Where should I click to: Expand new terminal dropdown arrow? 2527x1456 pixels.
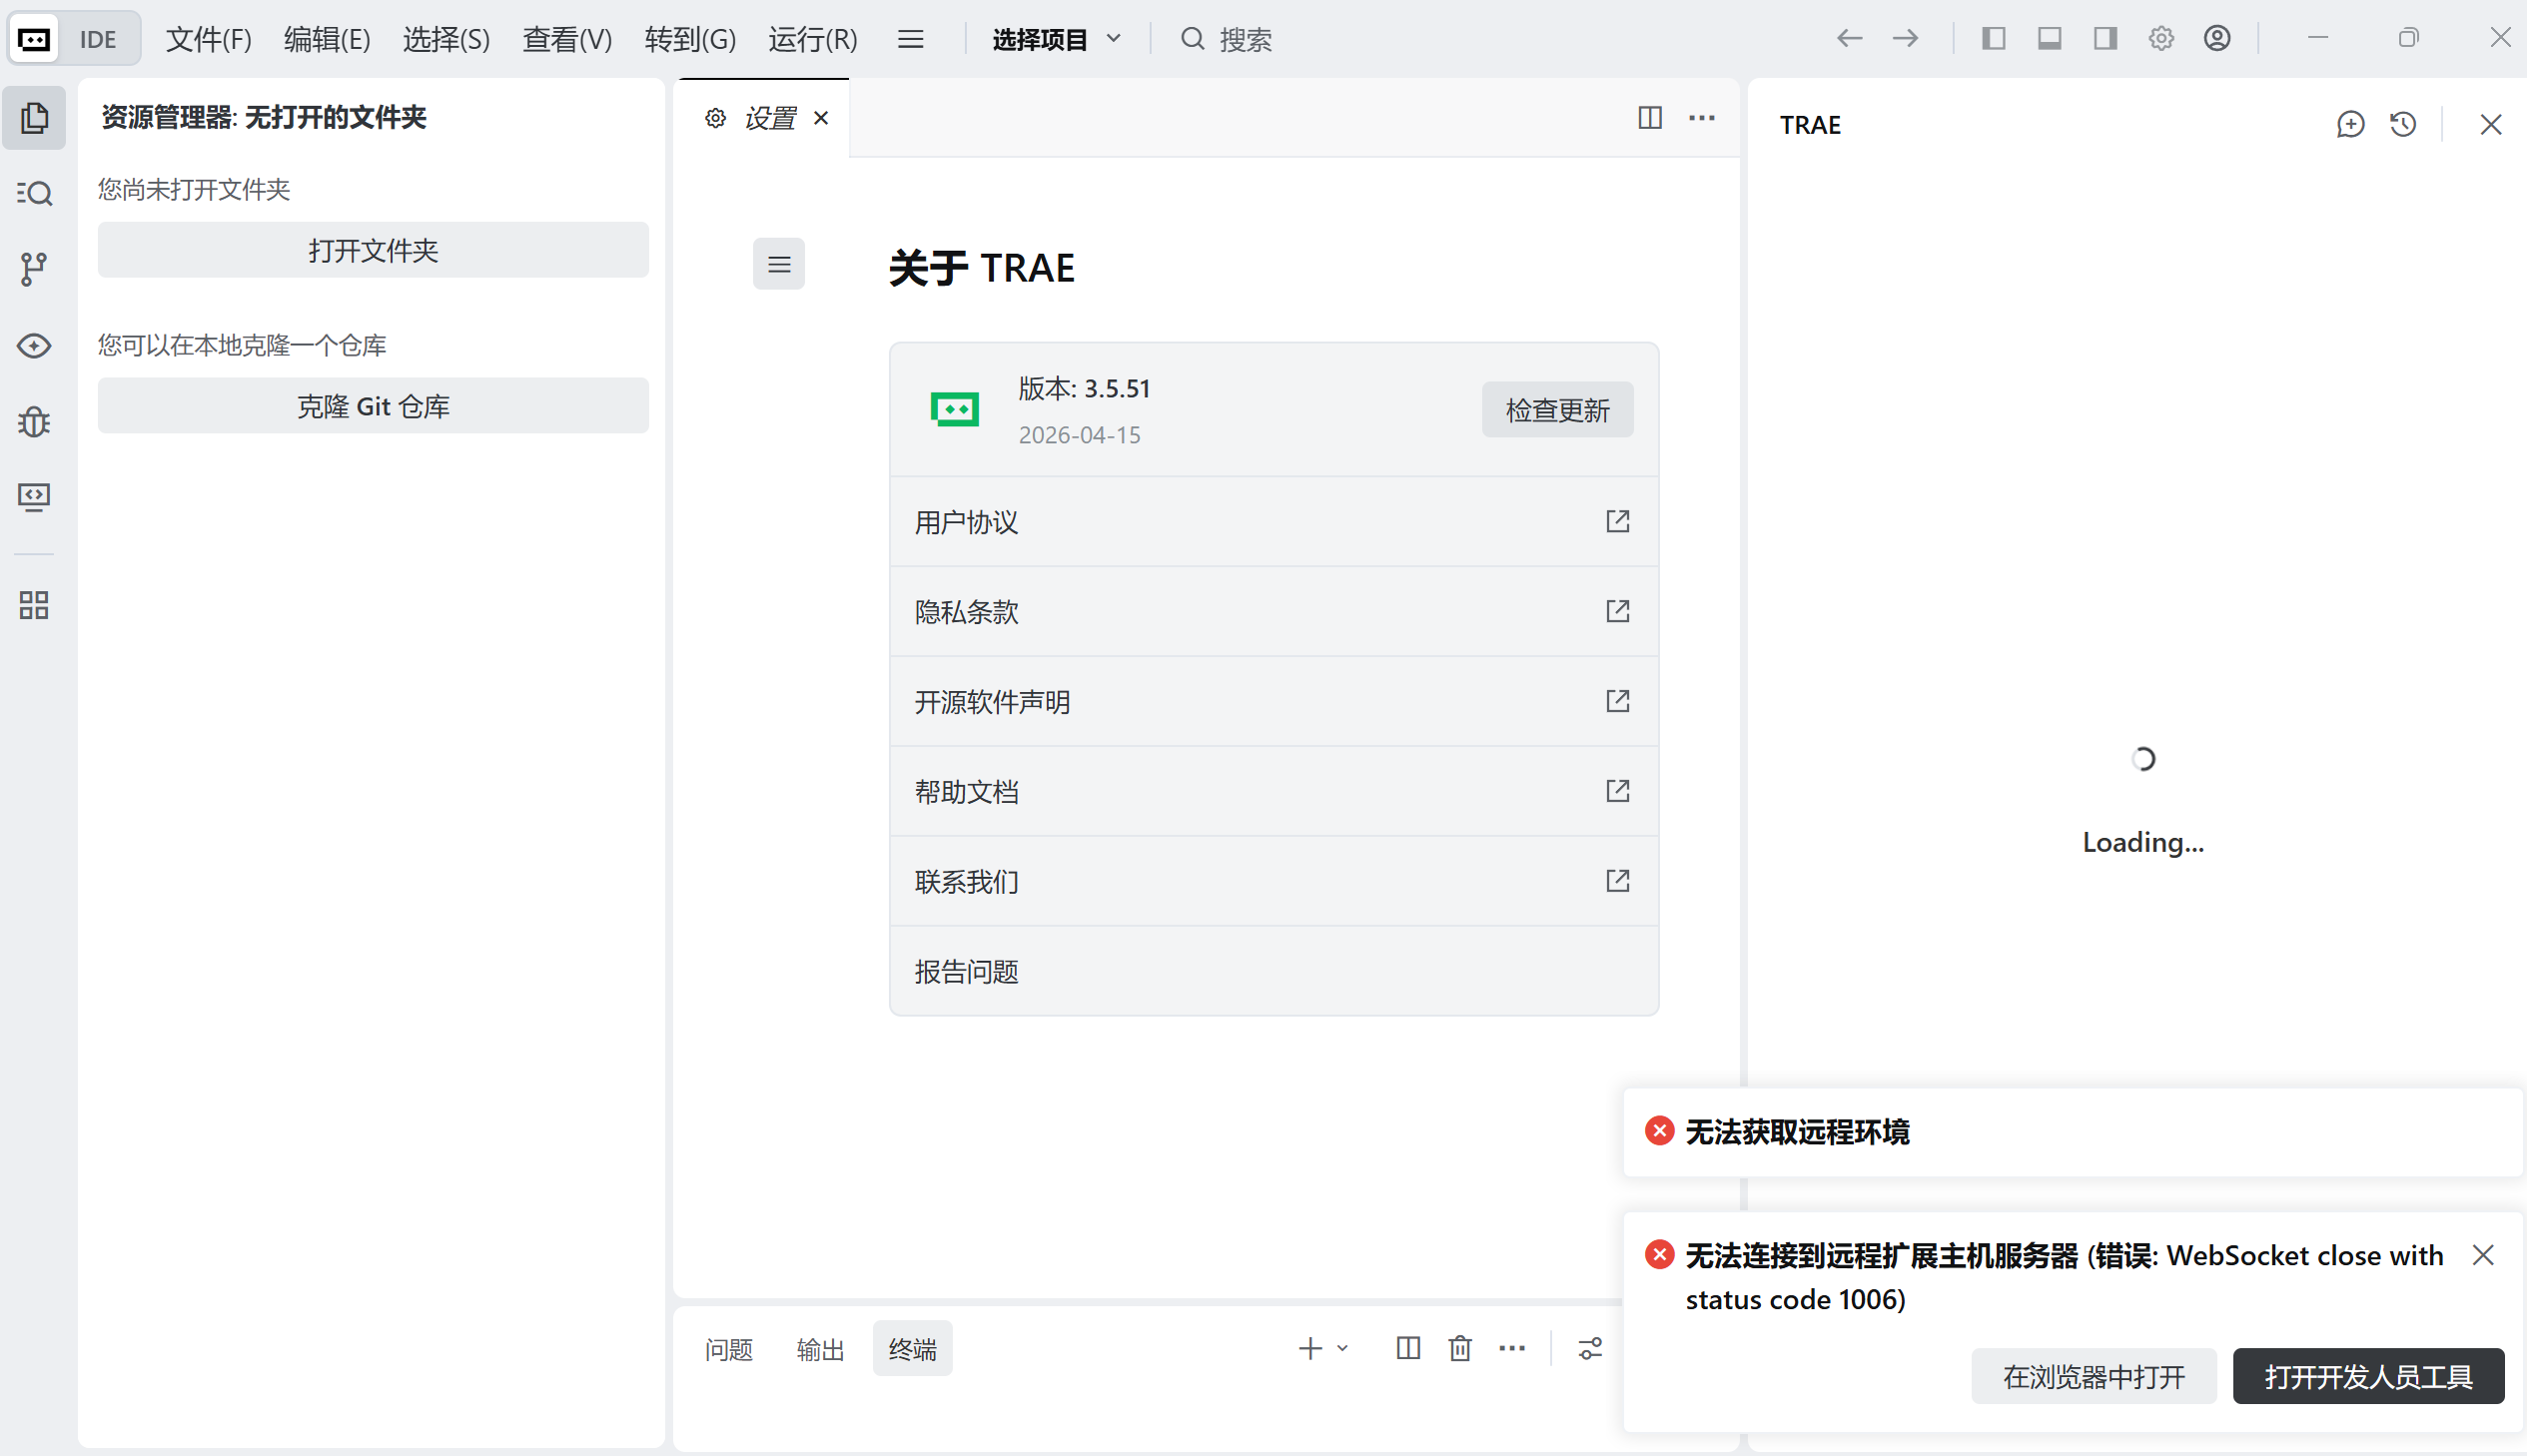(1343, 1348)
